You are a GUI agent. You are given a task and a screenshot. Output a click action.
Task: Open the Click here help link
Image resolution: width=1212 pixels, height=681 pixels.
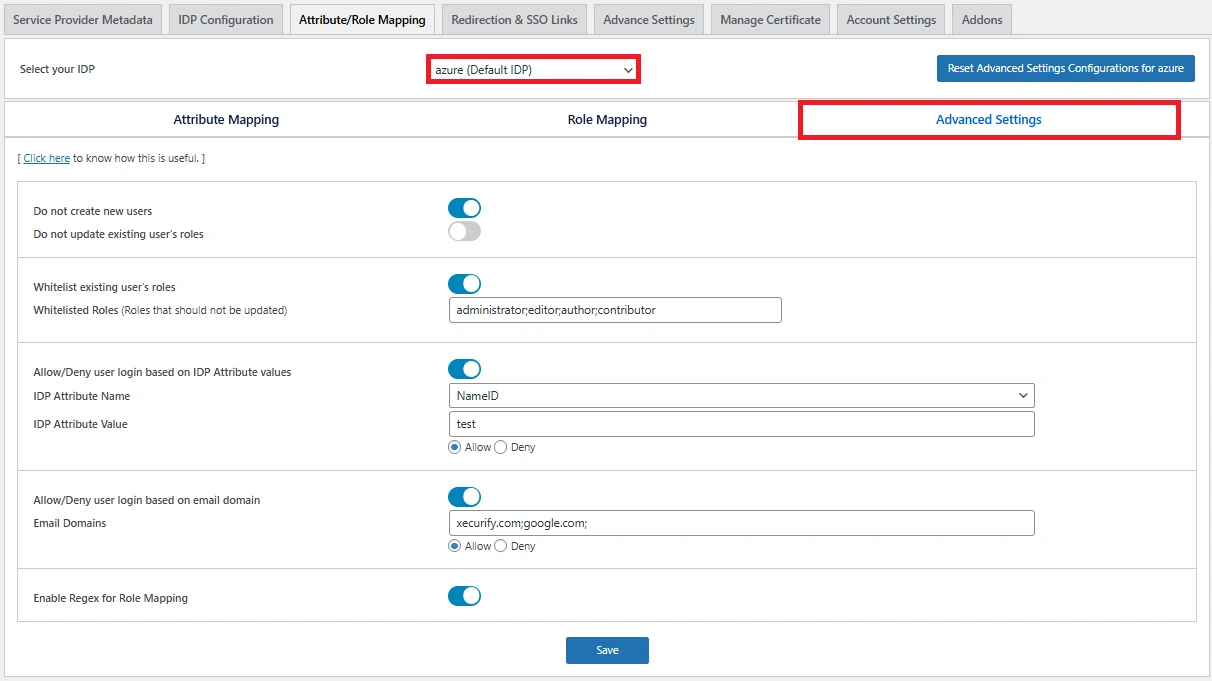[46, 157]
